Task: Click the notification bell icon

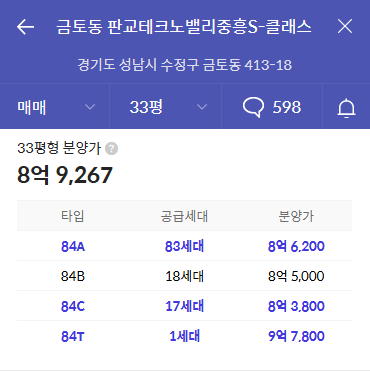Action: 346,108
